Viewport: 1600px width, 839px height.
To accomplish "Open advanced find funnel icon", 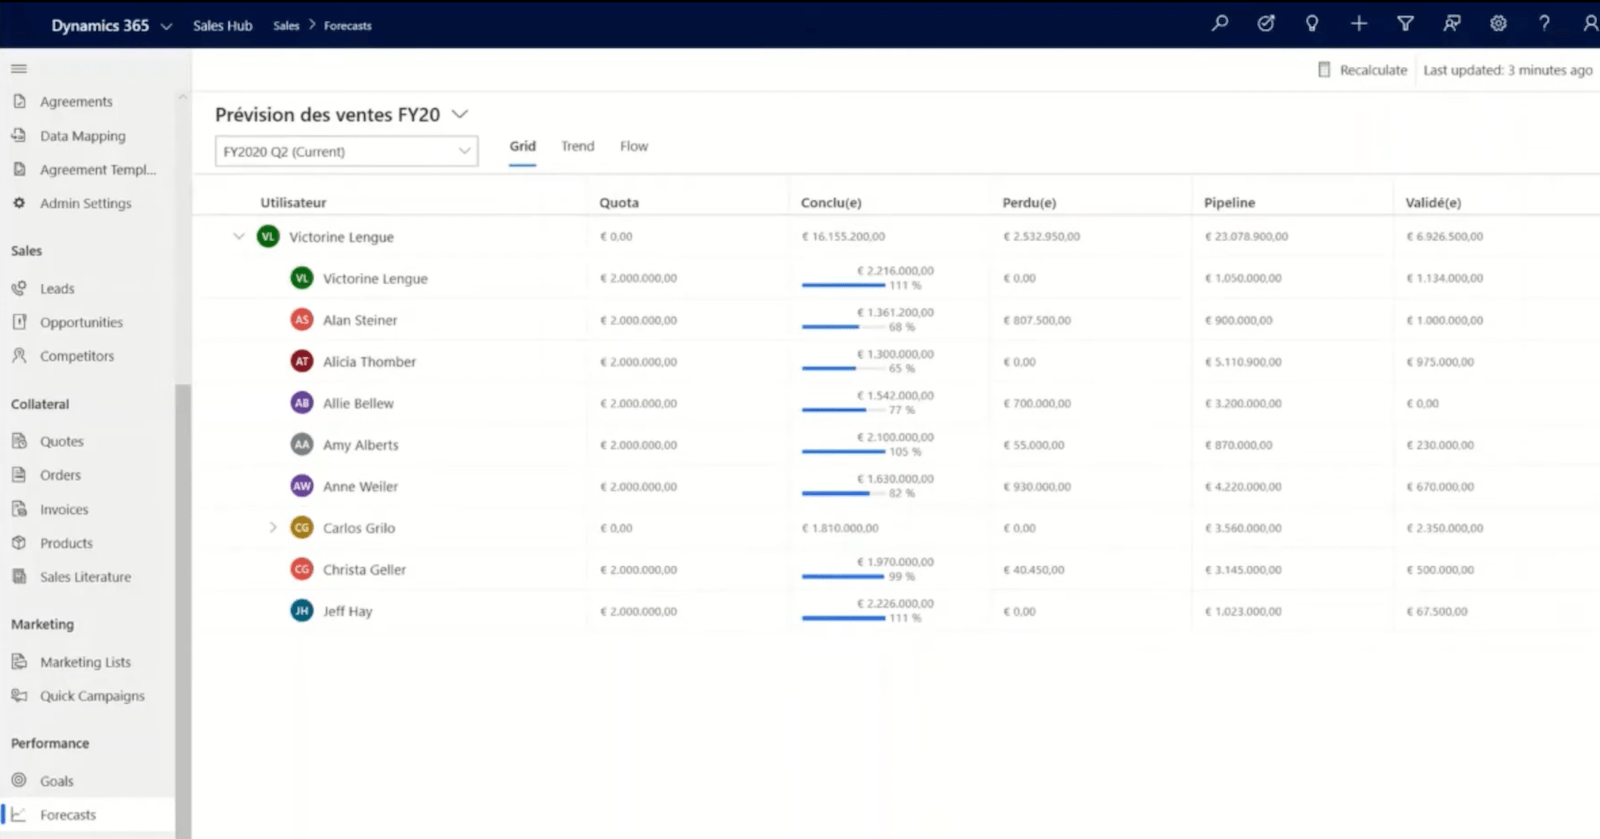I will pos(1405,23).
